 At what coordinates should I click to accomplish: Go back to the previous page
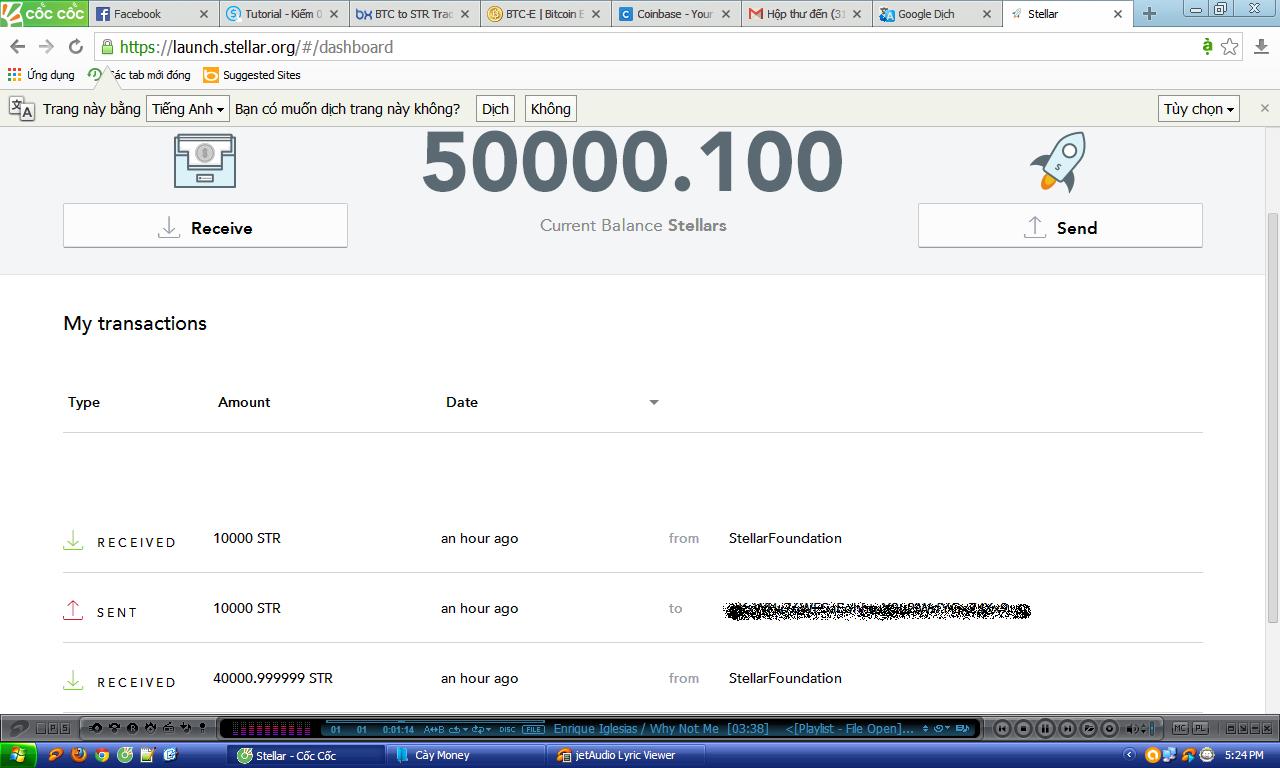pyautogui.click(x=17, y=47)
